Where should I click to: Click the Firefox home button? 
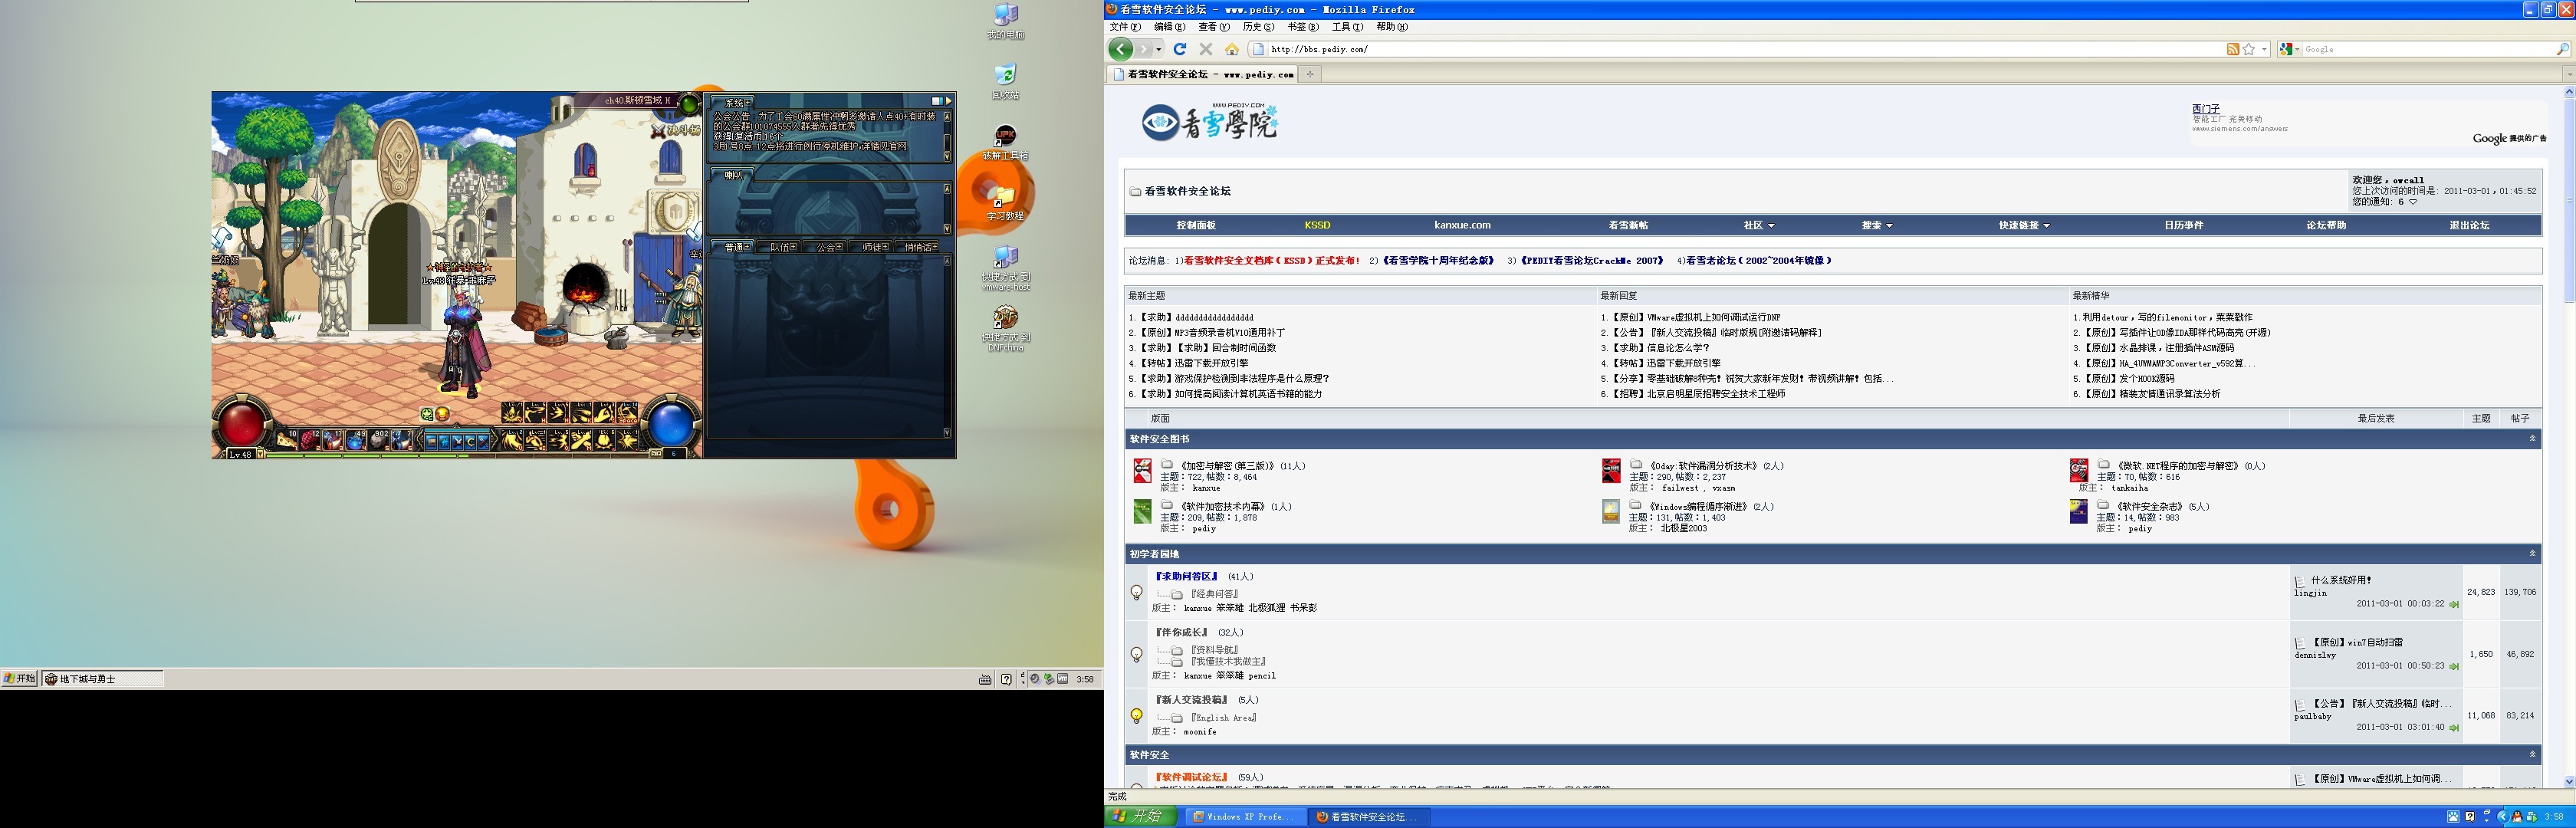tap(1232, 49)
